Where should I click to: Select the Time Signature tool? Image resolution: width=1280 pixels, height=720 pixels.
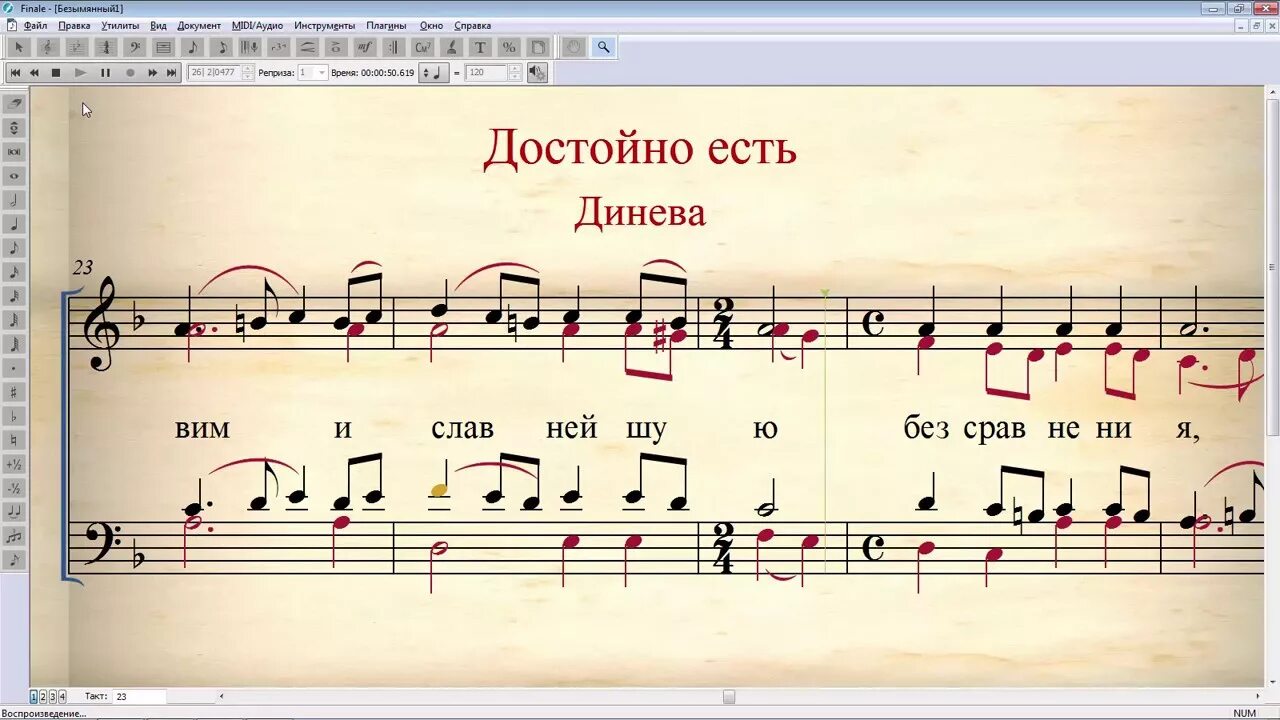pos(105,47)
